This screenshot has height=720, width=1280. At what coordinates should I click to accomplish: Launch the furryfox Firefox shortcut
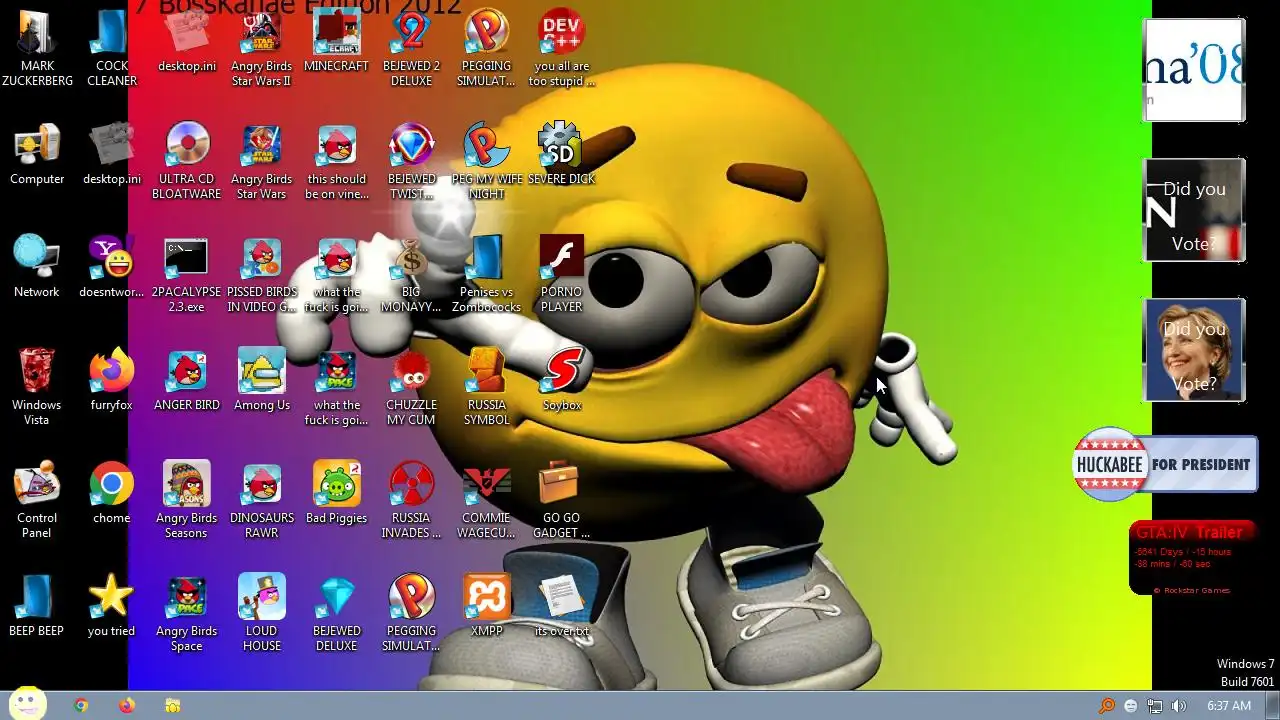click(112, 380)
